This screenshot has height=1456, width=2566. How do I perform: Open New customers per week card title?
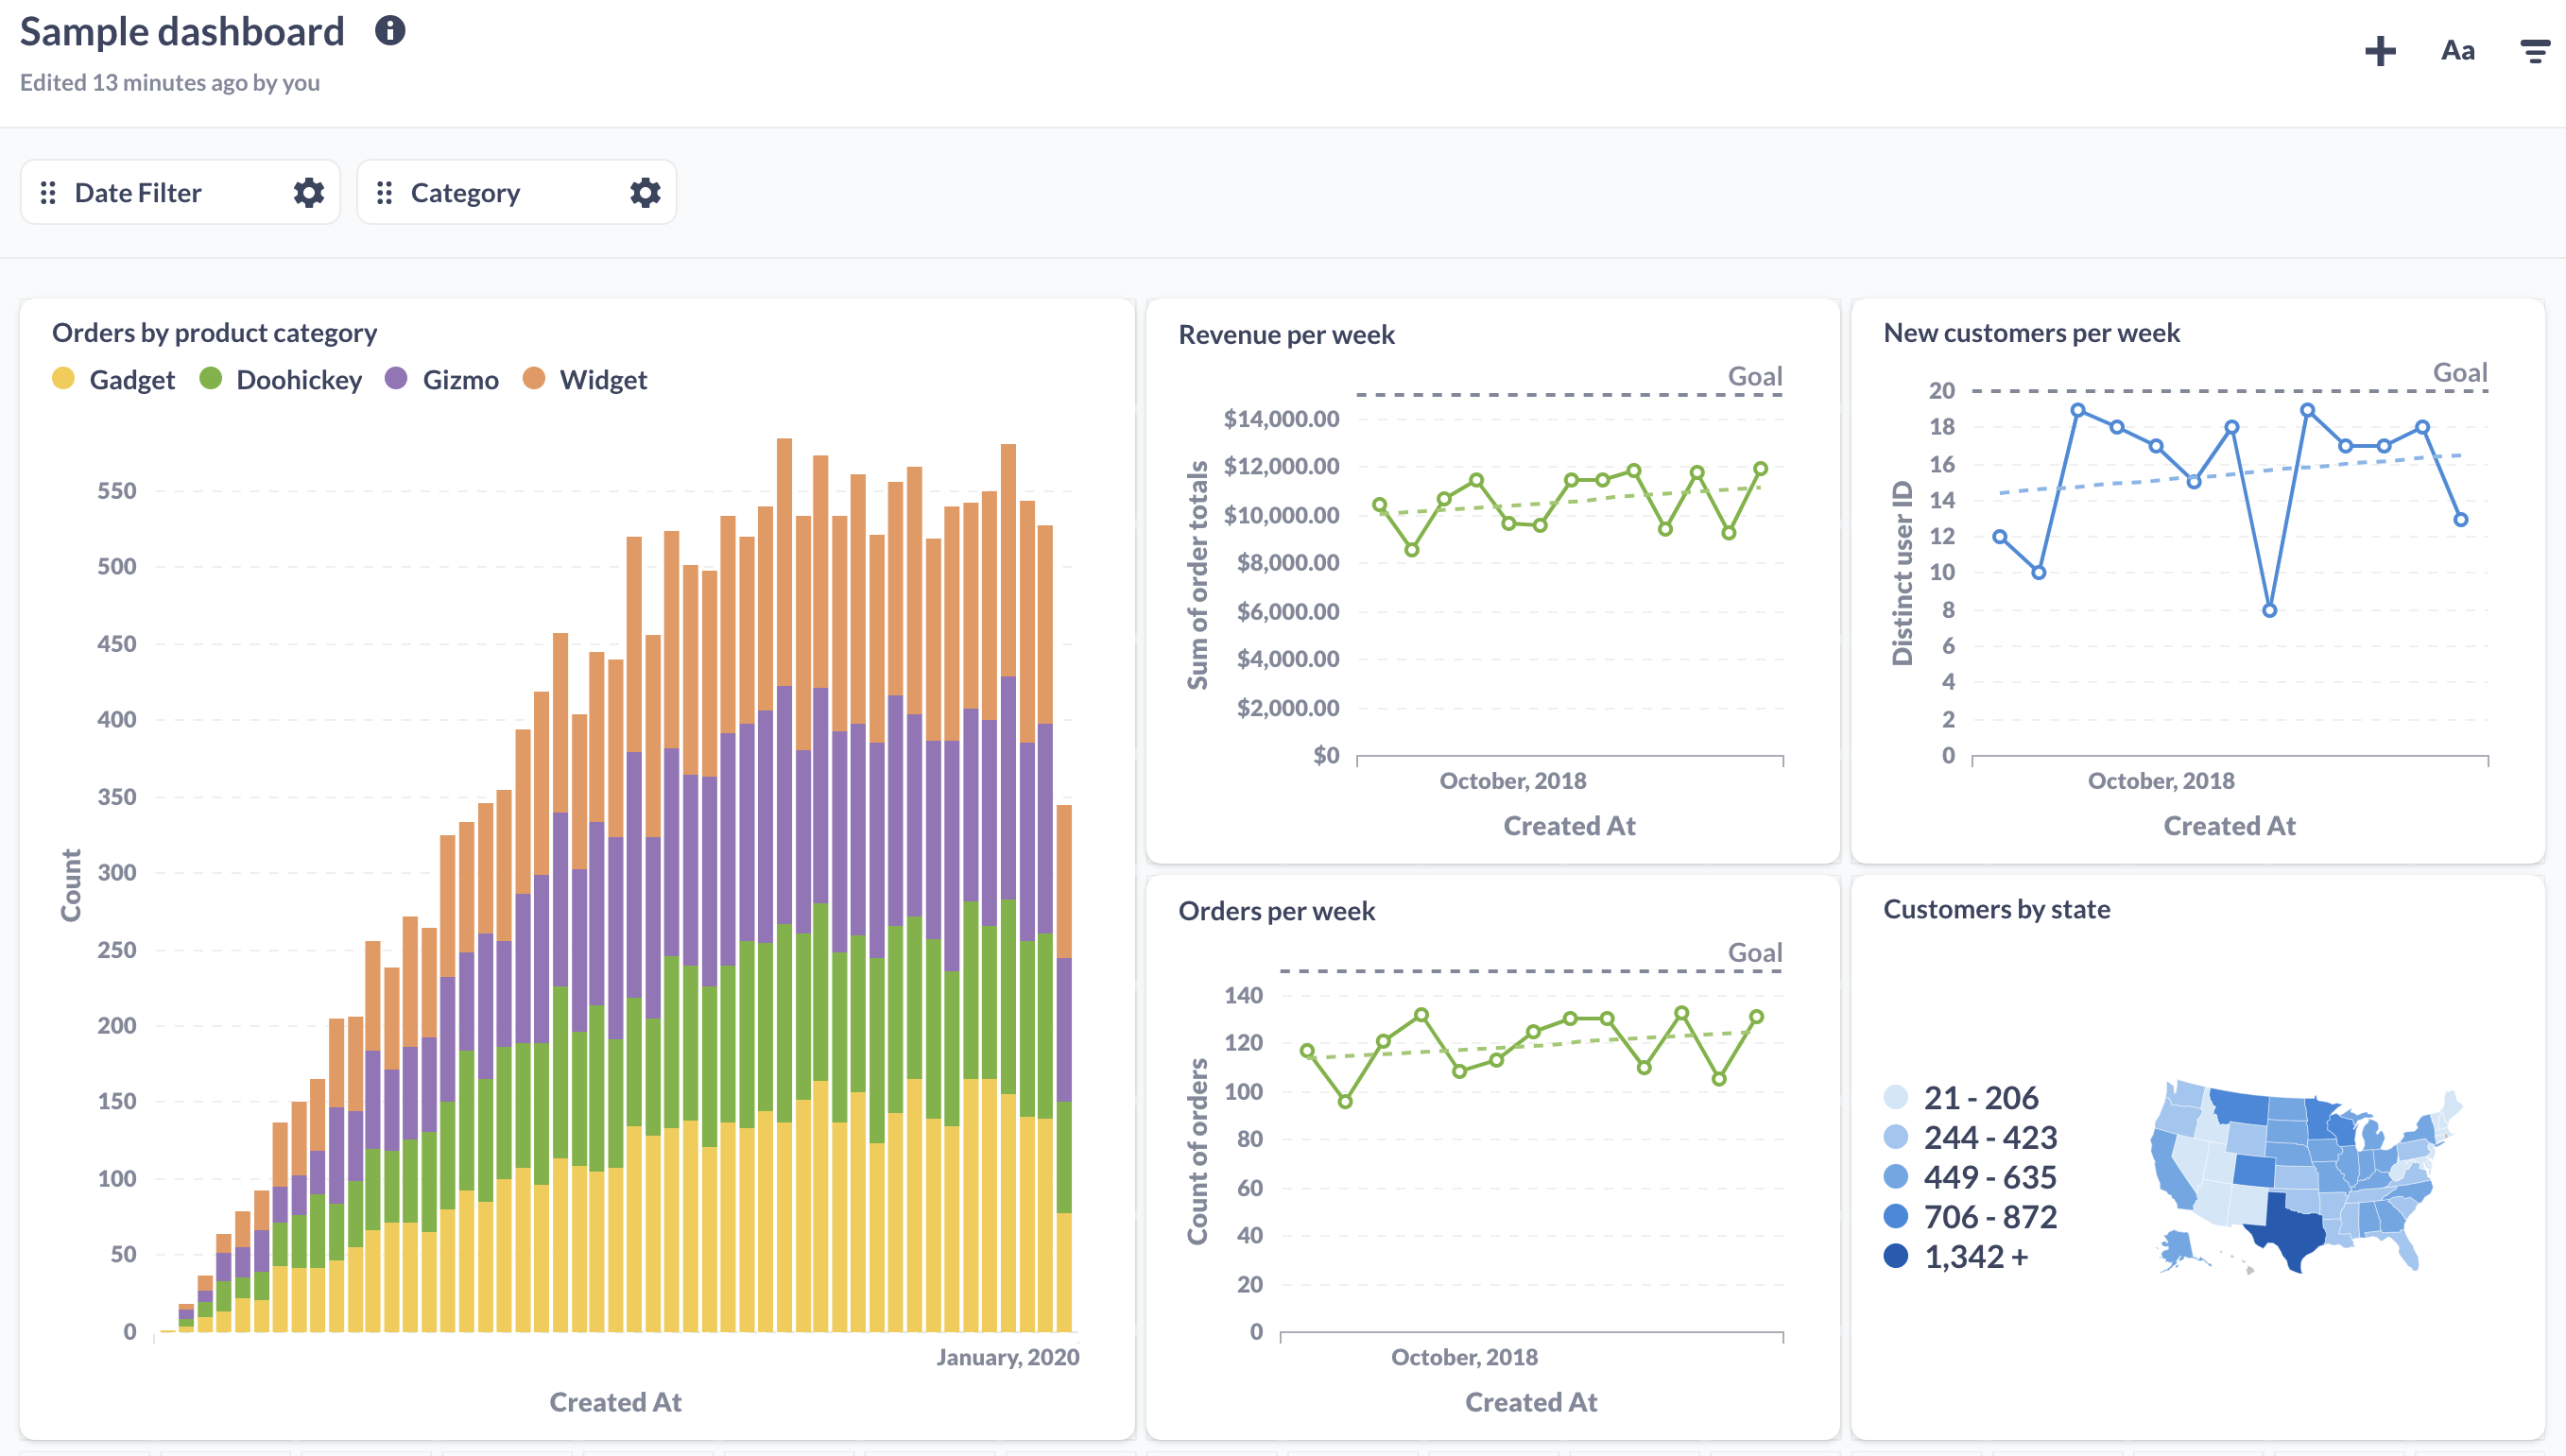[x=2031, y=333]
